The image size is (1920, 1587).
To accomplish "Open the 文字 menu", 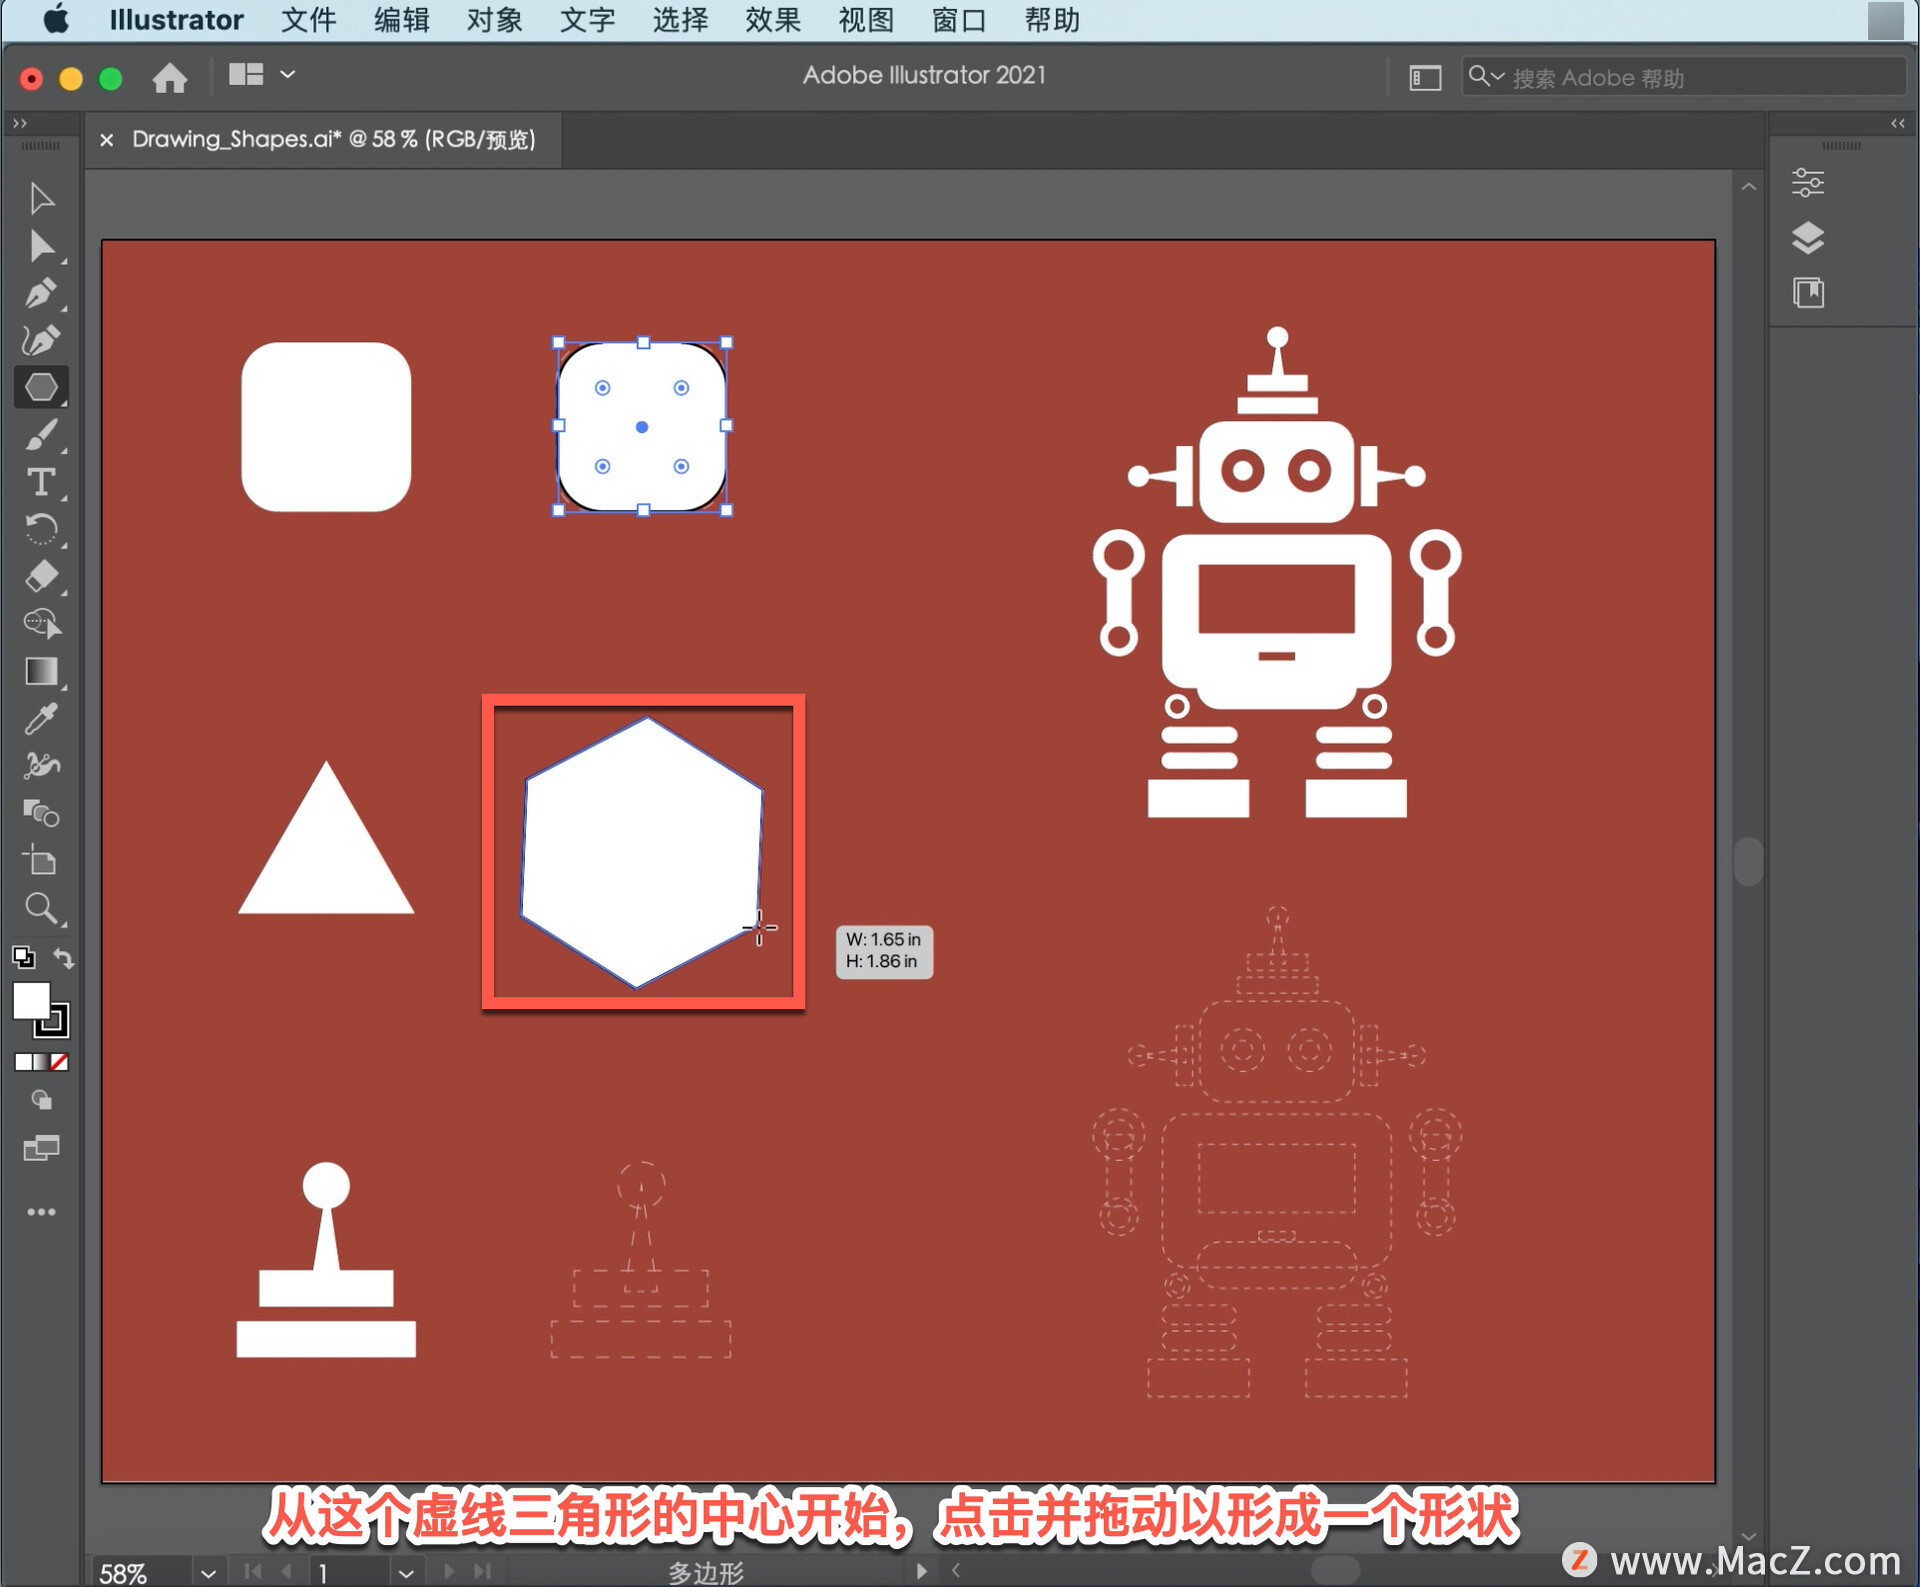I will tap(587, 20).
